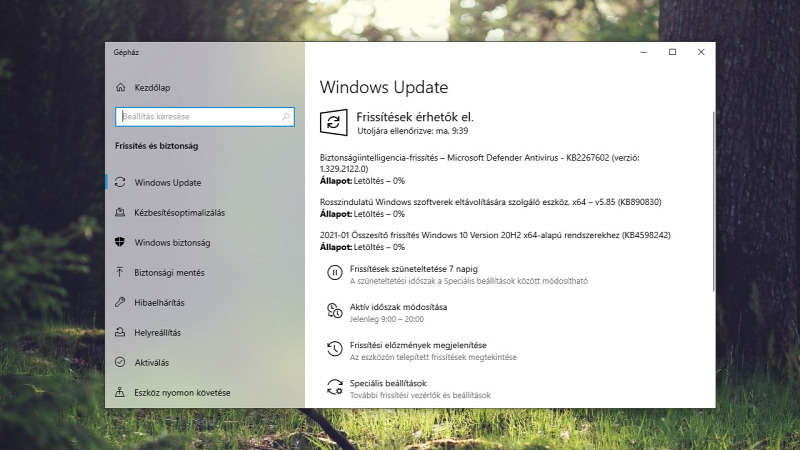
Task: Minimize the Gépház window
Action: click(644, 52)
